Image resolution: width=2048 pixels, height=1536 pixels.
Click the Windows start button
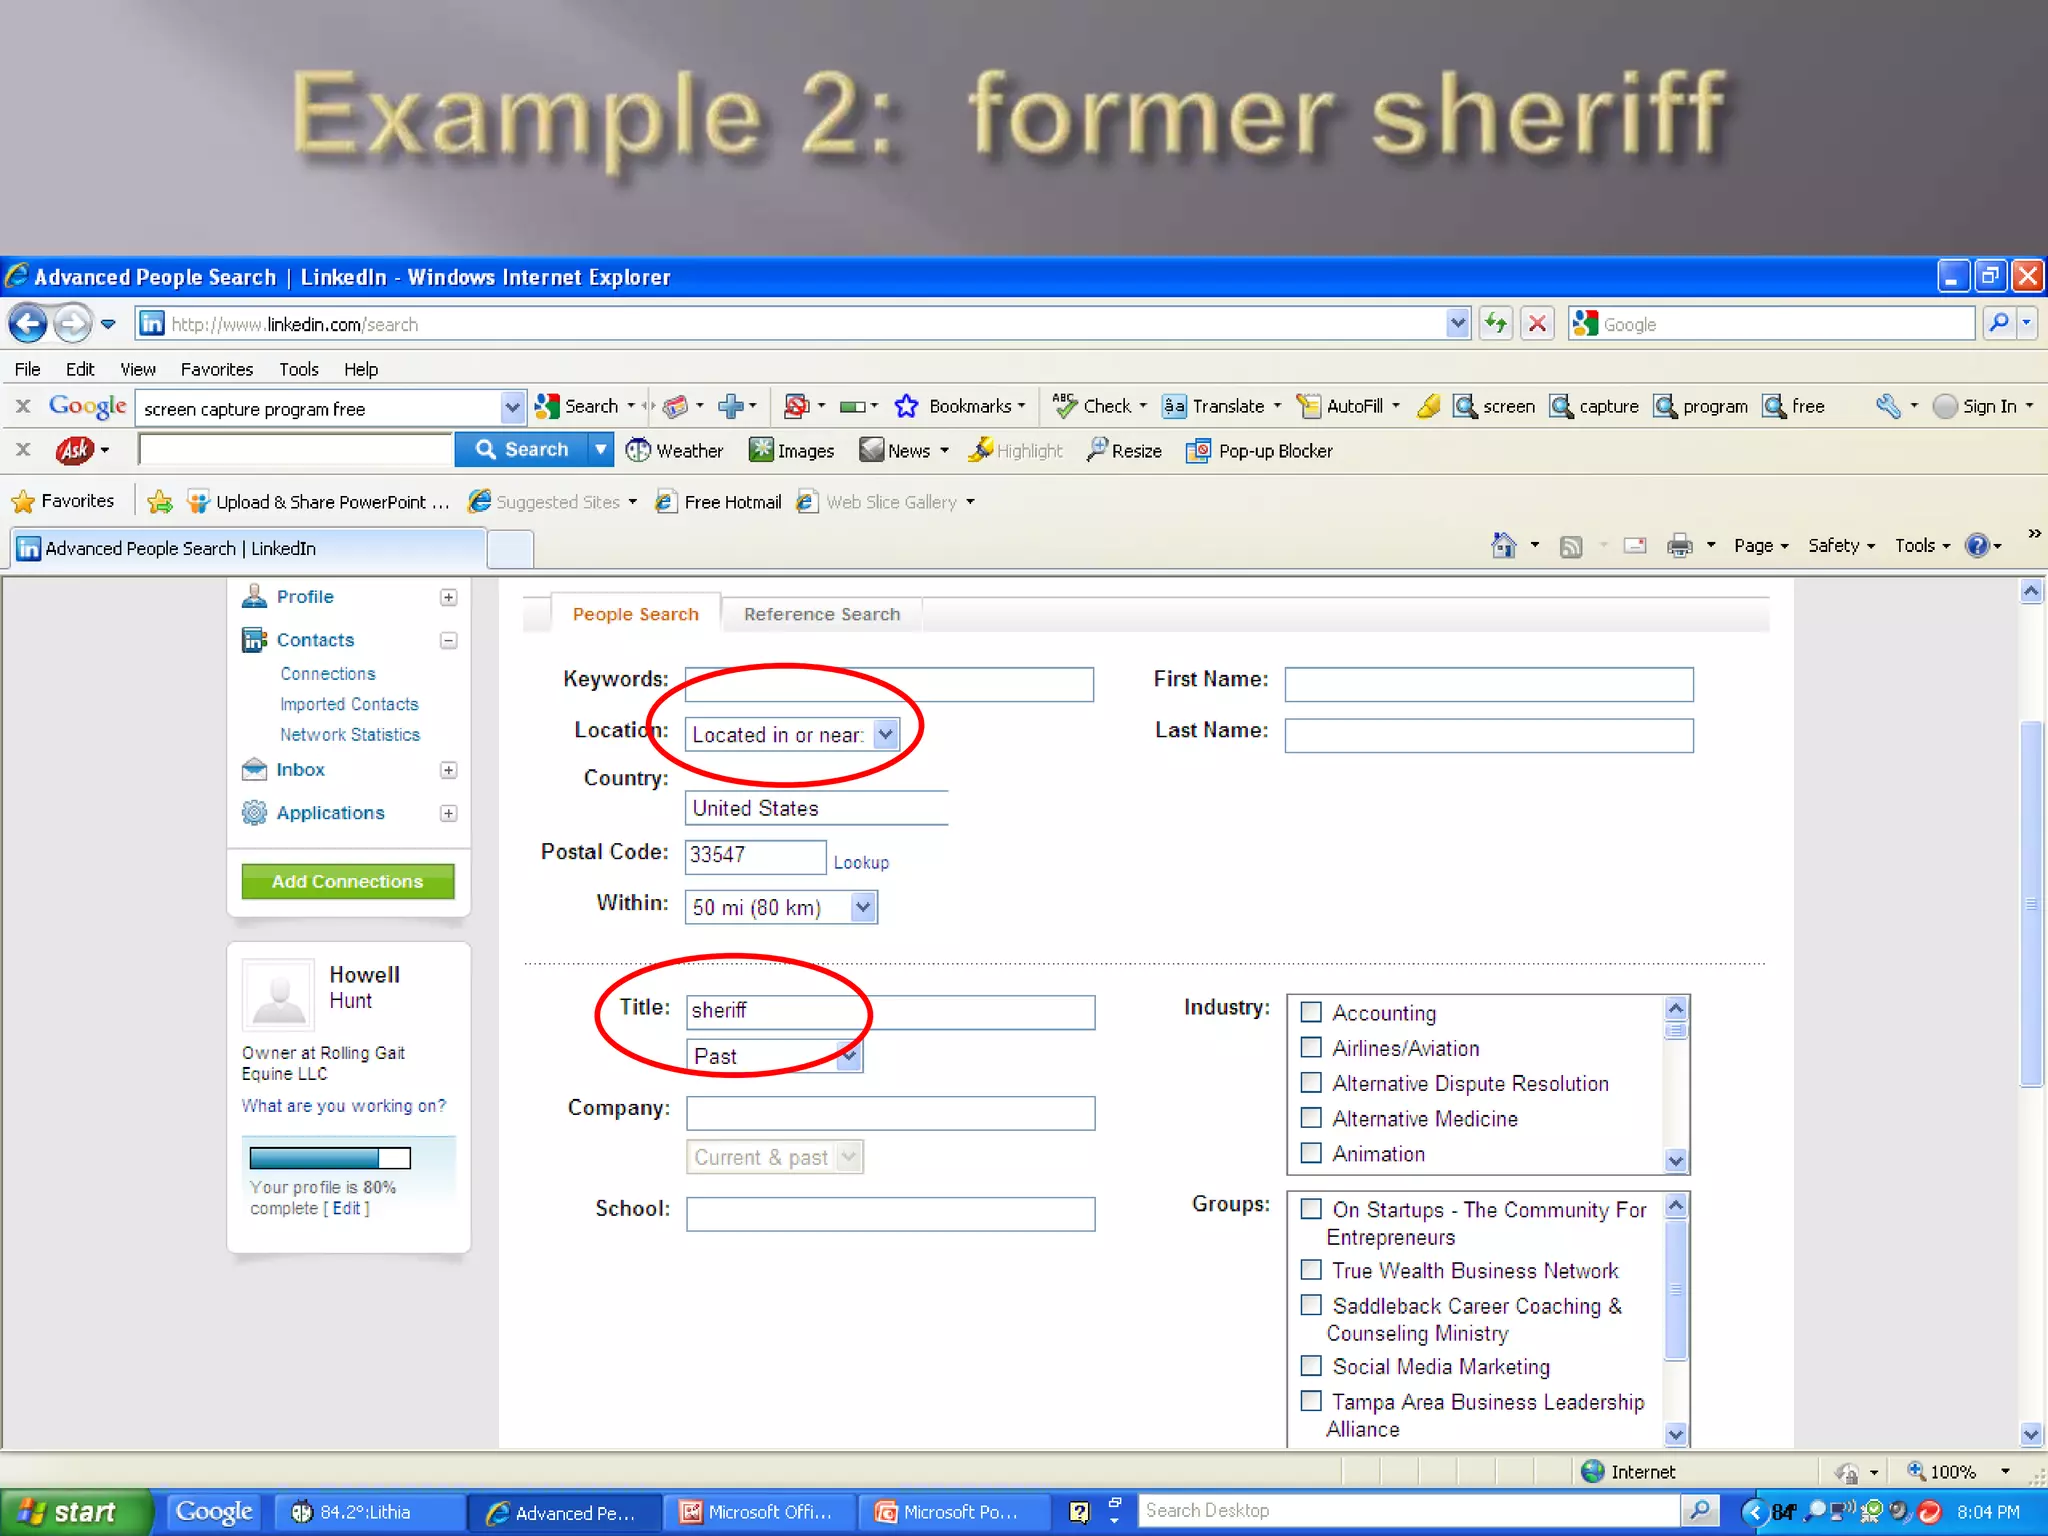coord(76,1512)
